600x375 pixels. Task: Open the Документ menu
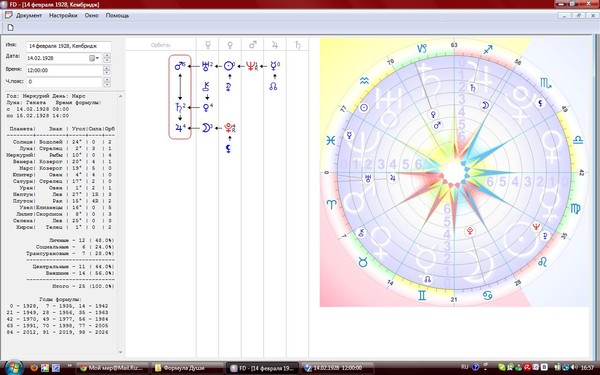point(29,16)
